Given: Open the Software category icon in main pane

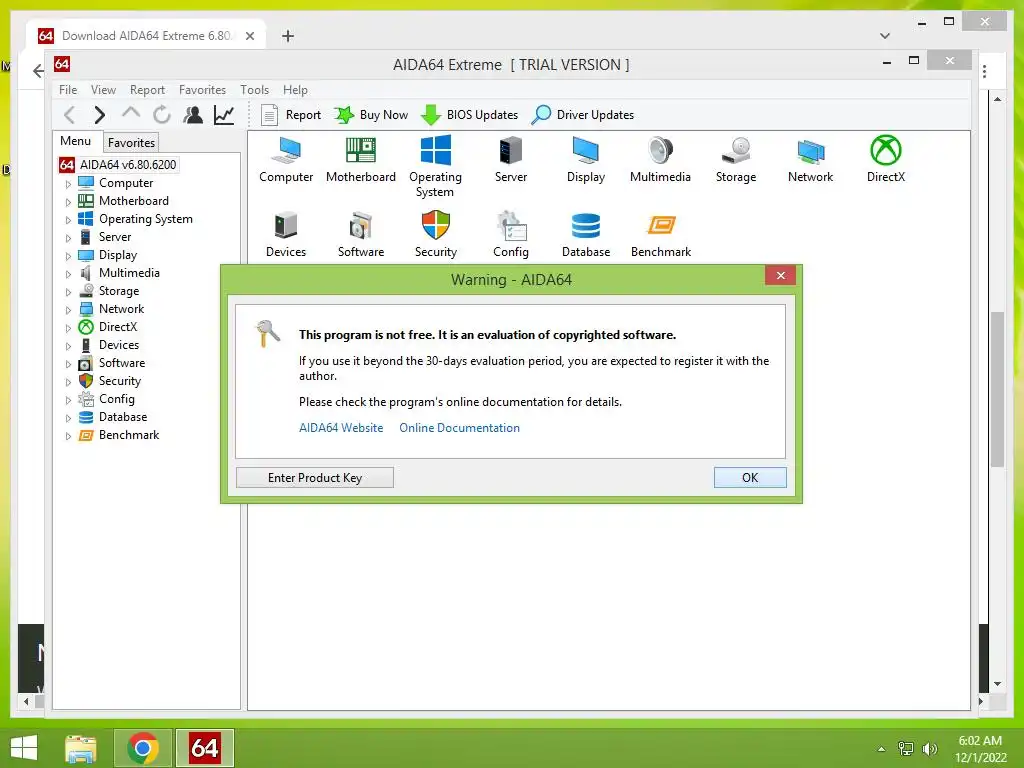Looking at the screenshot, I should 360,234.
